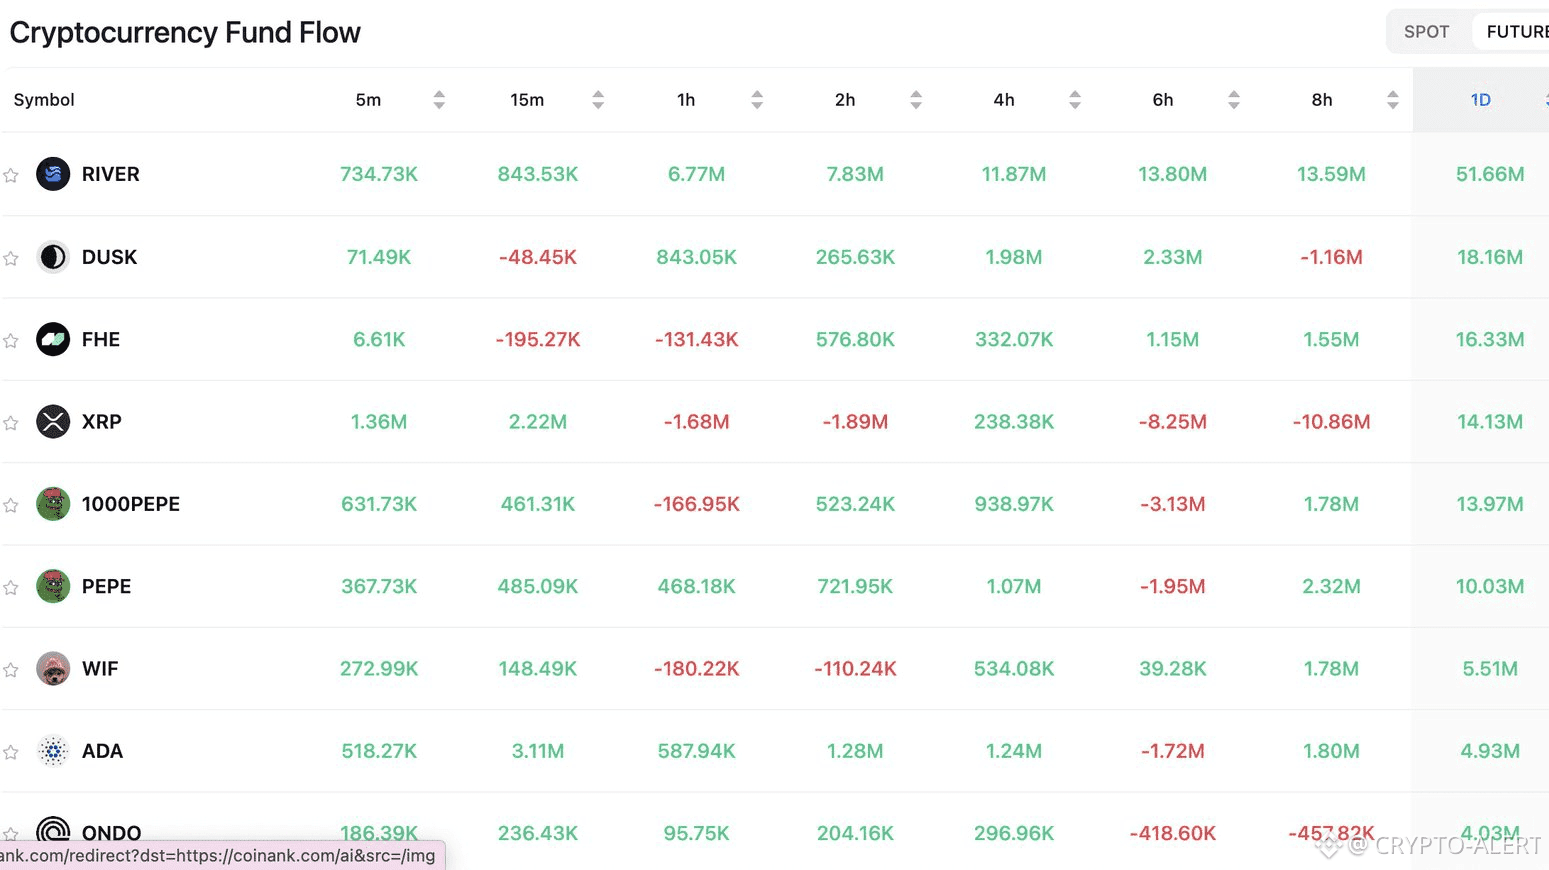Click the 1000PEPE frog logo icon
Screen dimensions: 1549x870
tap(53, 504)
